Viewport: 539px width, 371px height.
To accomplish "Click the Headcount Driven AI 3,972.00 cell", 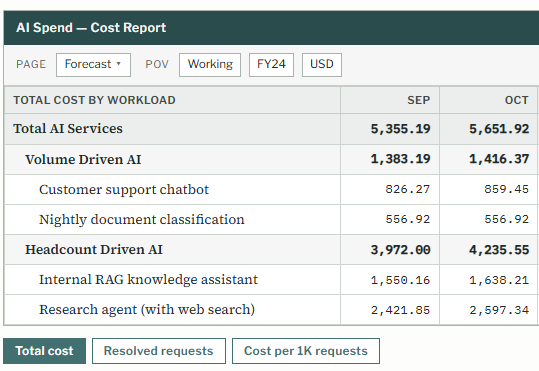I will tap(390, 250).
